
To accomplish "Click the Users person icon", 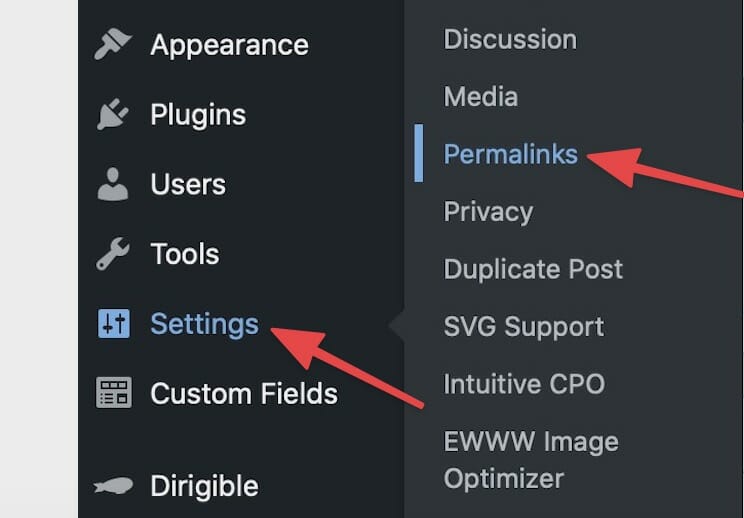I will coord(113,184).
